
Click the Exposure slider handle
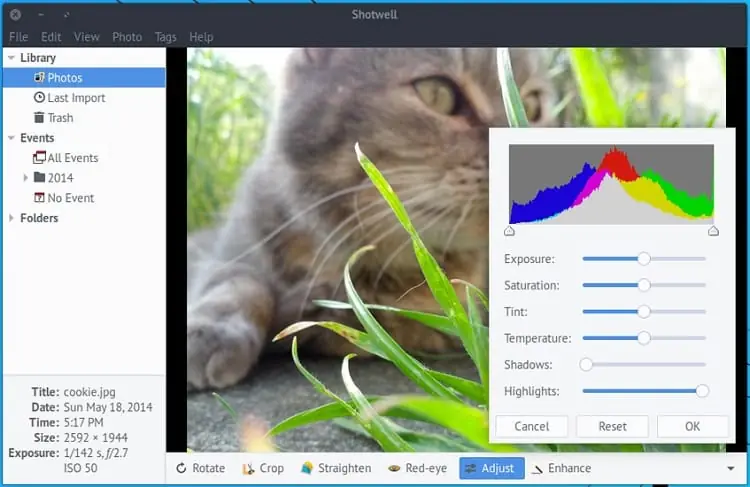tap(644, 259)
